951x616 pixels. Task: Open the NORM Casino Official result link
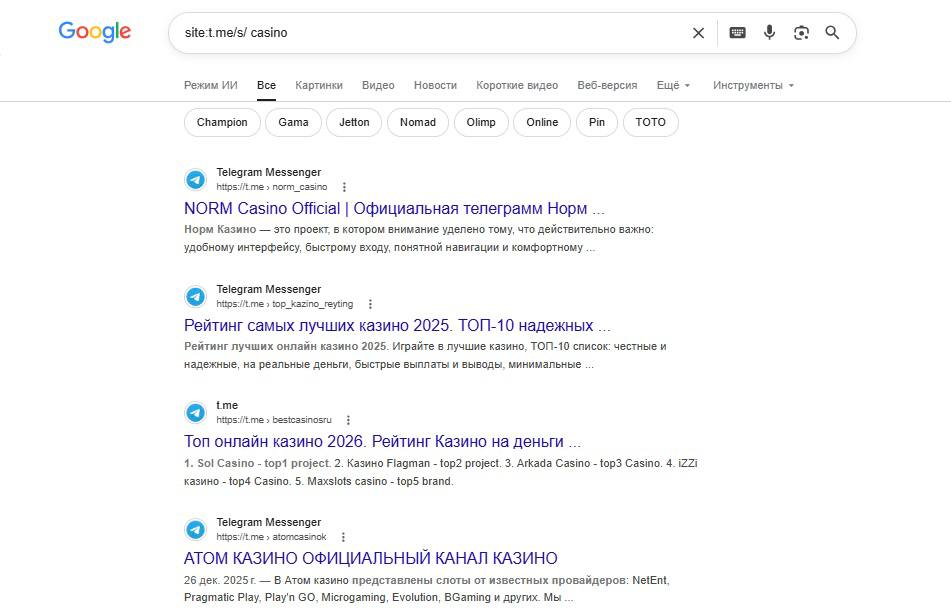394,209
